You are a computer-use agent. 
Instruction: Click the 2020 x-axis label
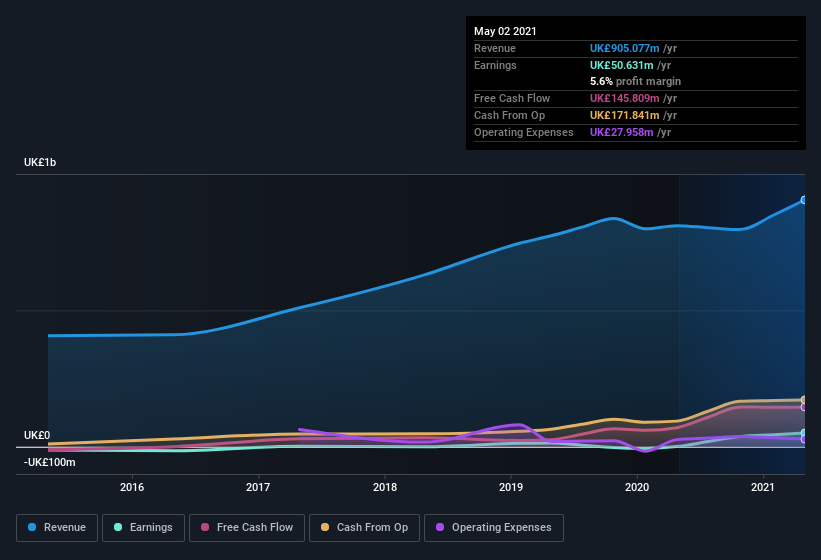point(637,487)
